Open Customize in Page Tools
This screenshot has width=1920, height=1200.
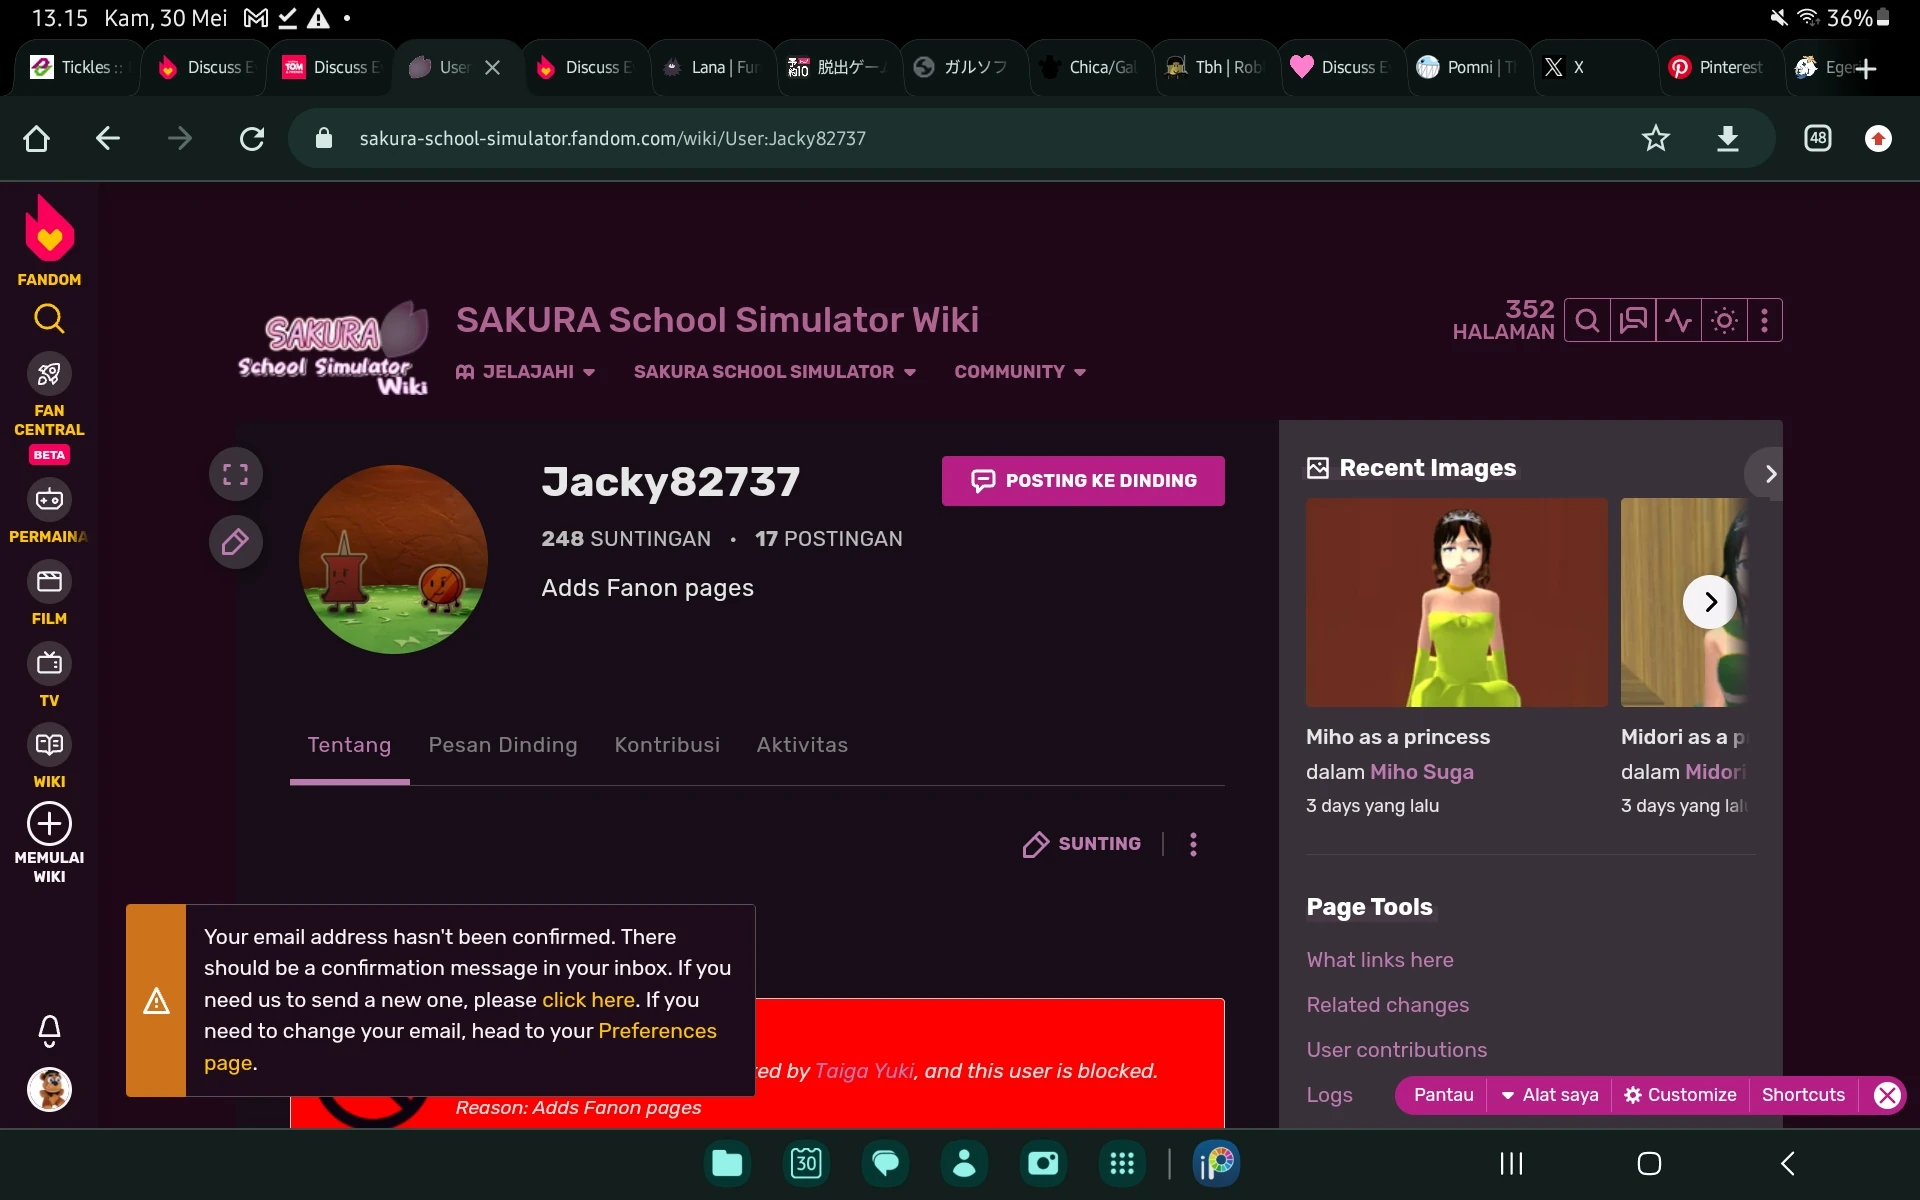point(1680,1095)
